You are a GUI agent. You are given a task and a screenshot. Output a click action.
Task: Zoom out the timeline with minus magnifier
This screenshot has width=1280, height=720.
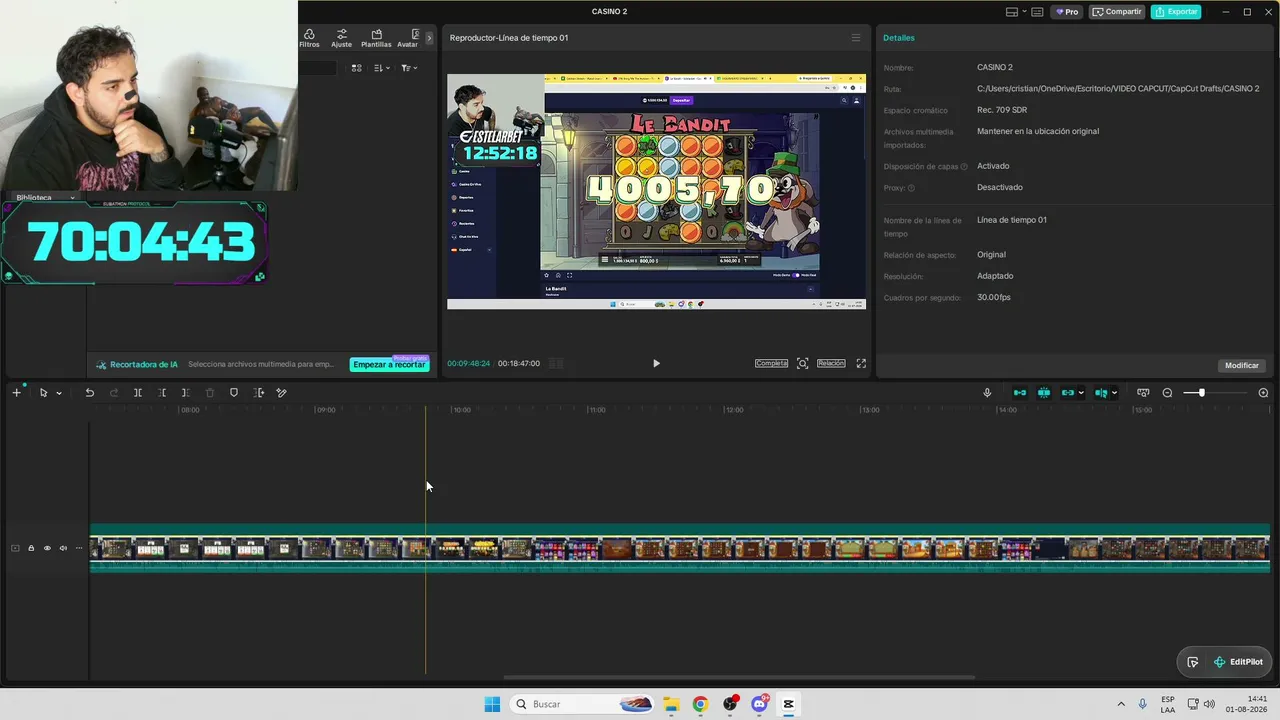click(x=1167, y=393)
